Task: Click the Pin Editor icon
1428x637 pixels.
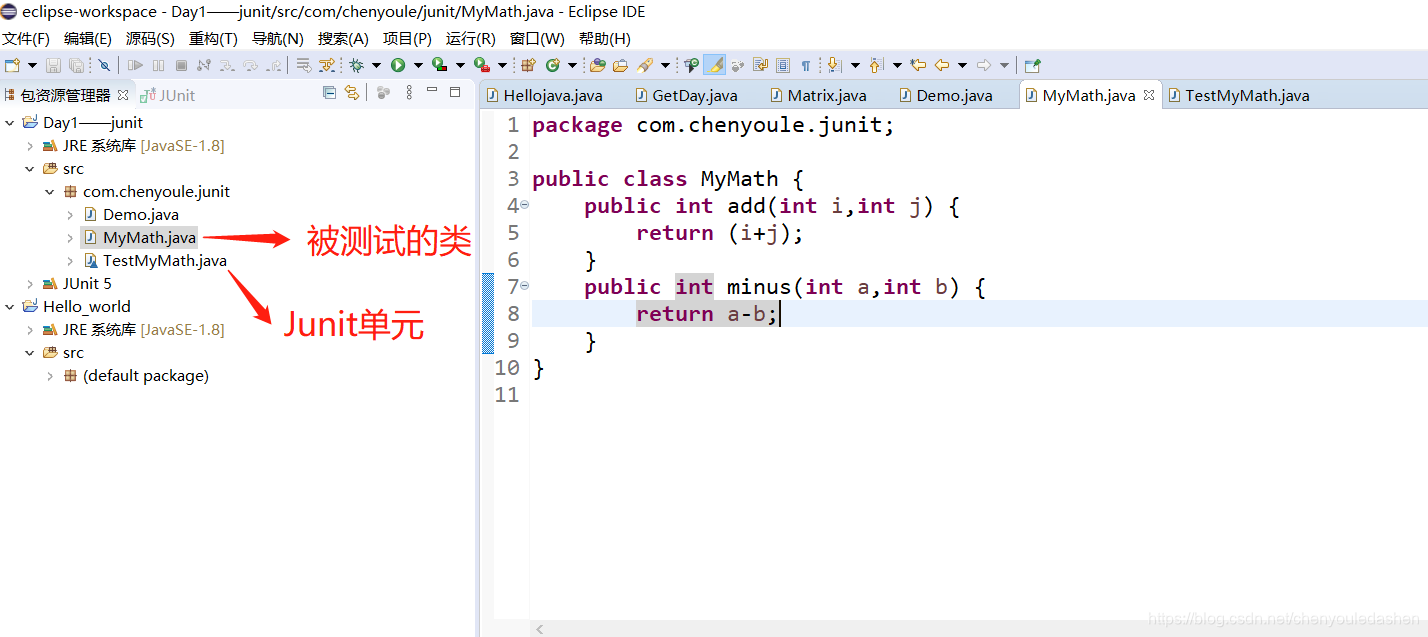Action: pos(1033,65)
